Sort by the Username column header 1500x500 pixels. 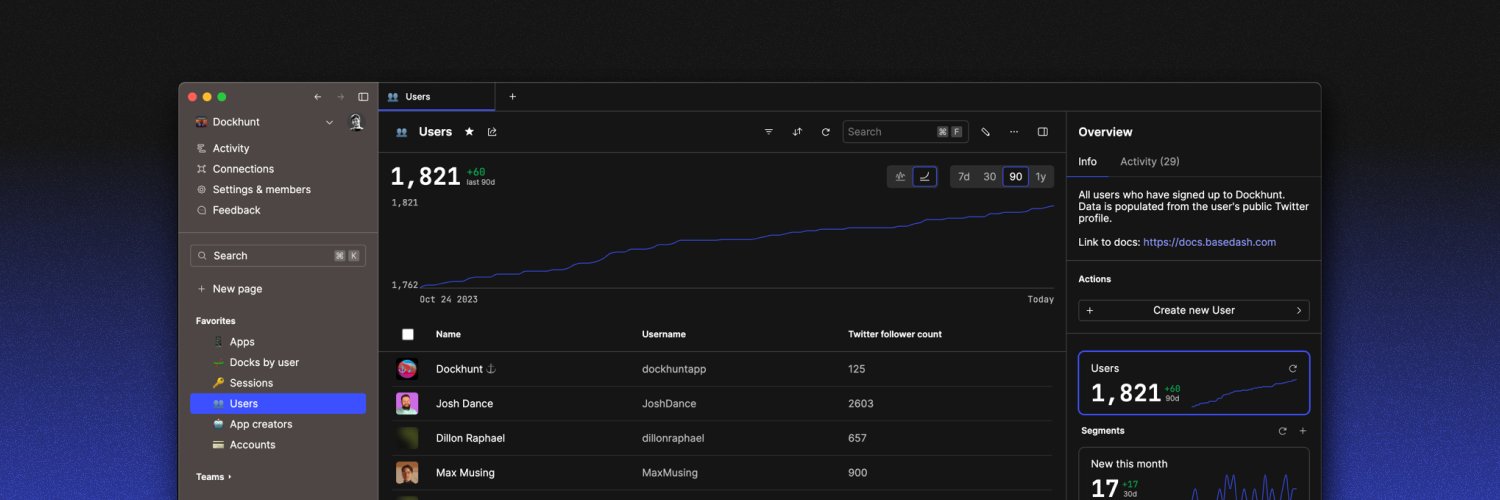pyautogui.click(x=664, y=335)
